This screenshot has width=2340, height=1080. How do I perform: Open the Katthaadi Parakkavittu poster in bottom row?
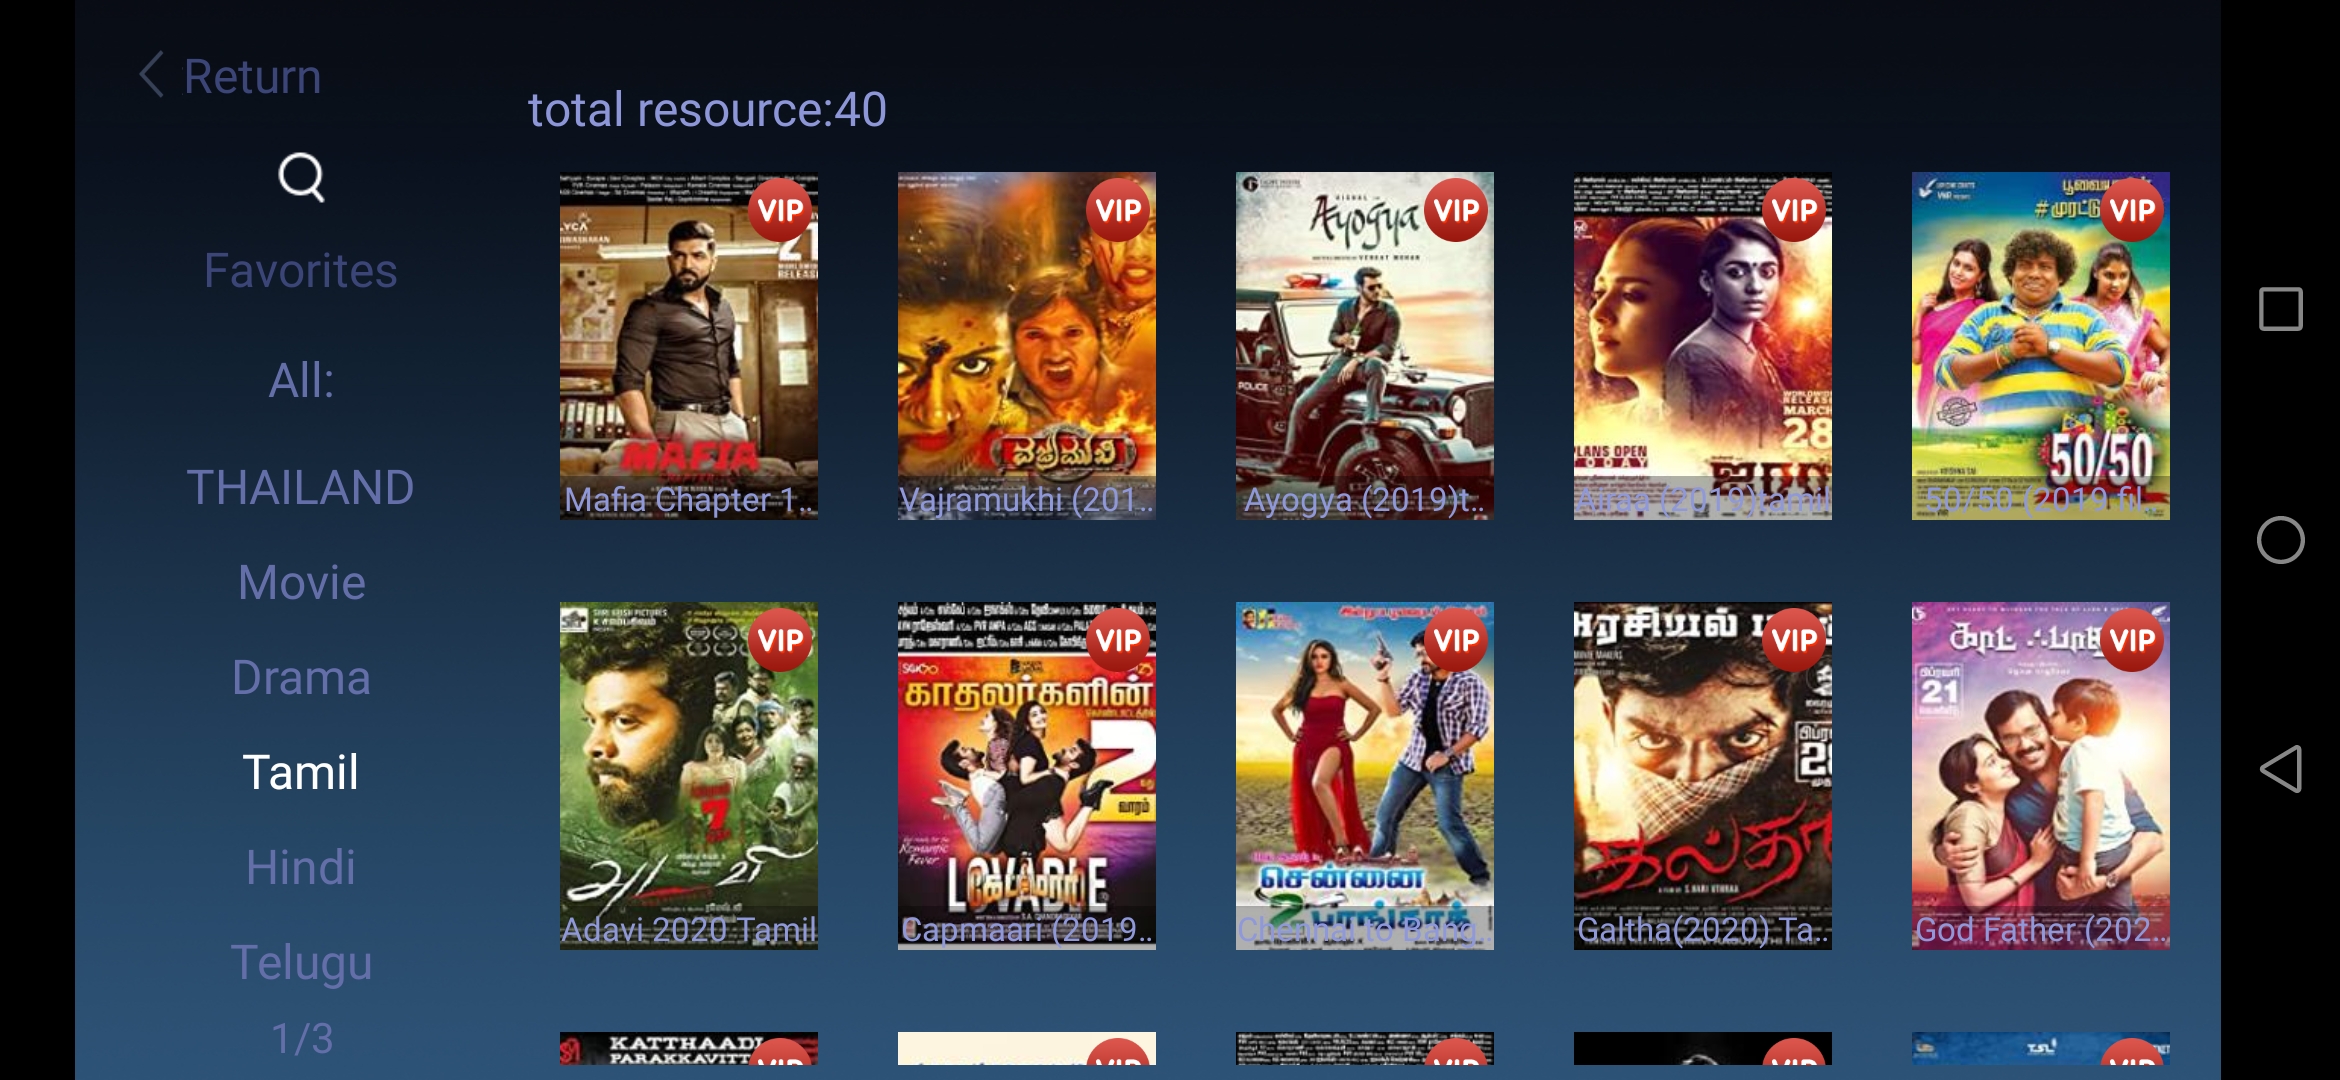(x=689, y=1049)
